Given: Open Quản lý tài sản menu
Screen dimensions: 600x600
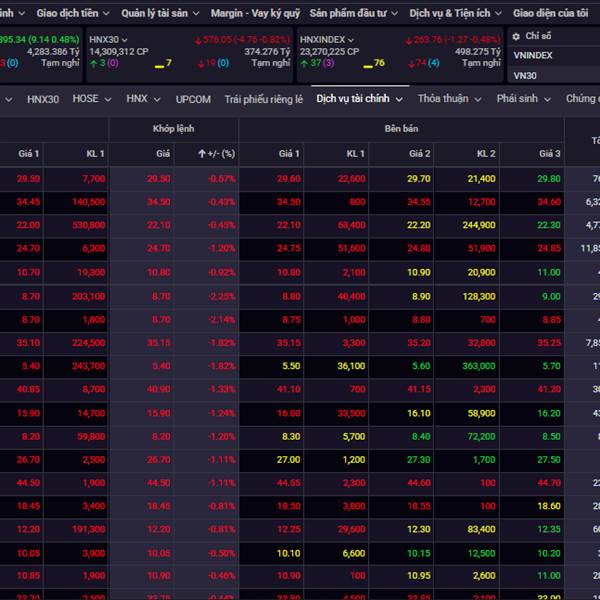Looking at the screenshot, I should [x=160, y=13].
